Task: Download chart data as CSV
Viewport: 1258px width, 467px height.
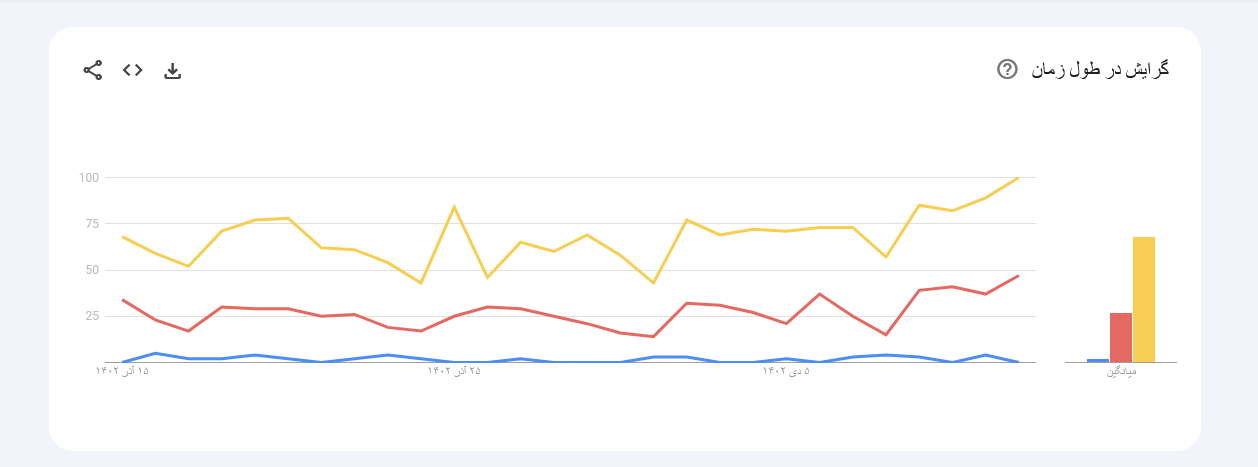Action: click(173, 70)
